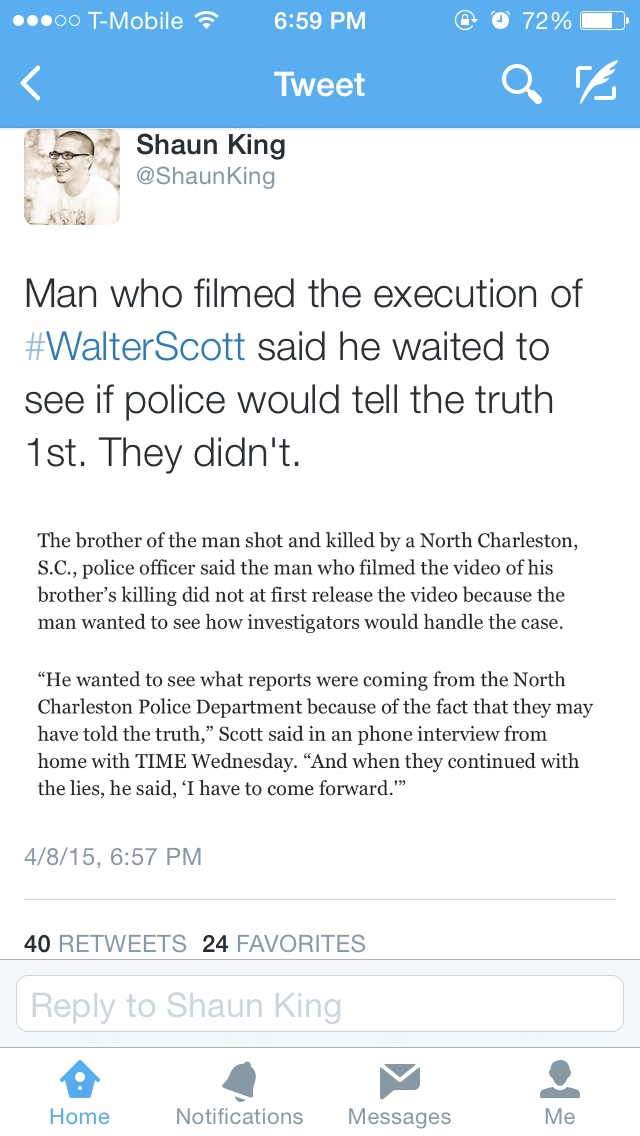Viewport: 640px width, 1136px height.
Task: Open the #WalterScott hashtag link
Action: coord(135,346)
